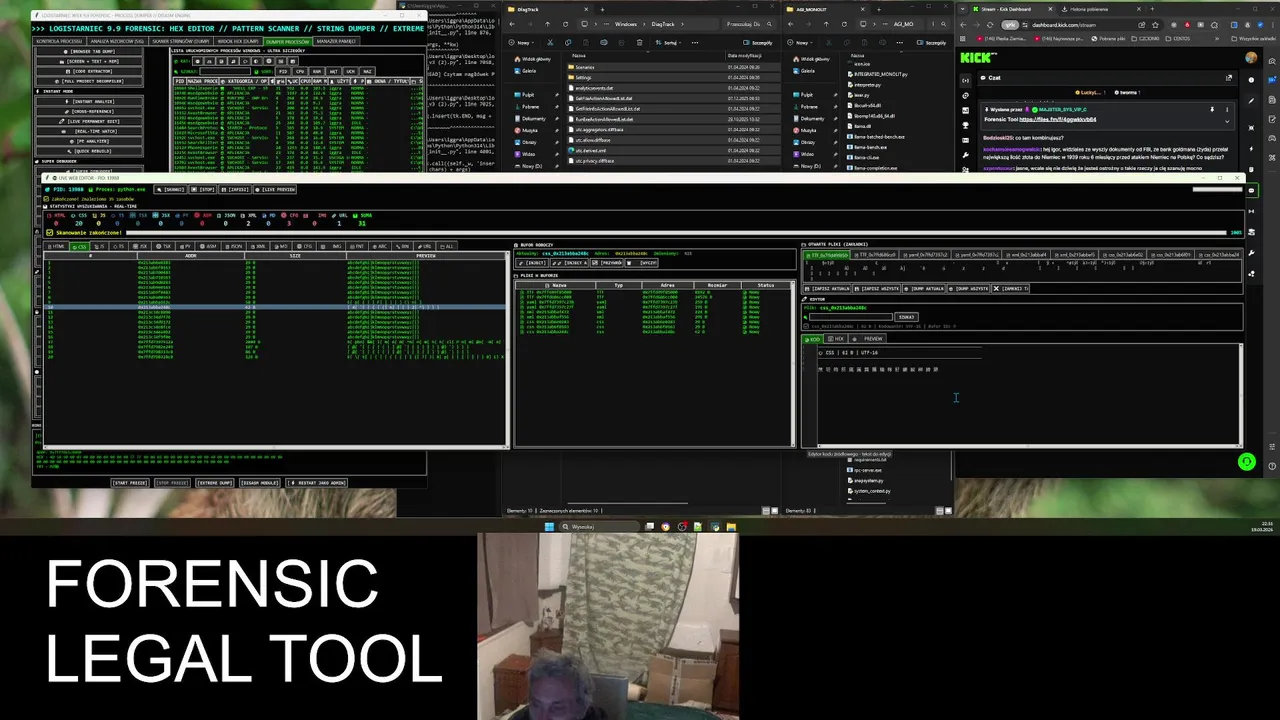The width and height of the screenshot is (1280, 720).
Task: Close tab with the ZAMKNIJ button
Action: pos(1010,289)
